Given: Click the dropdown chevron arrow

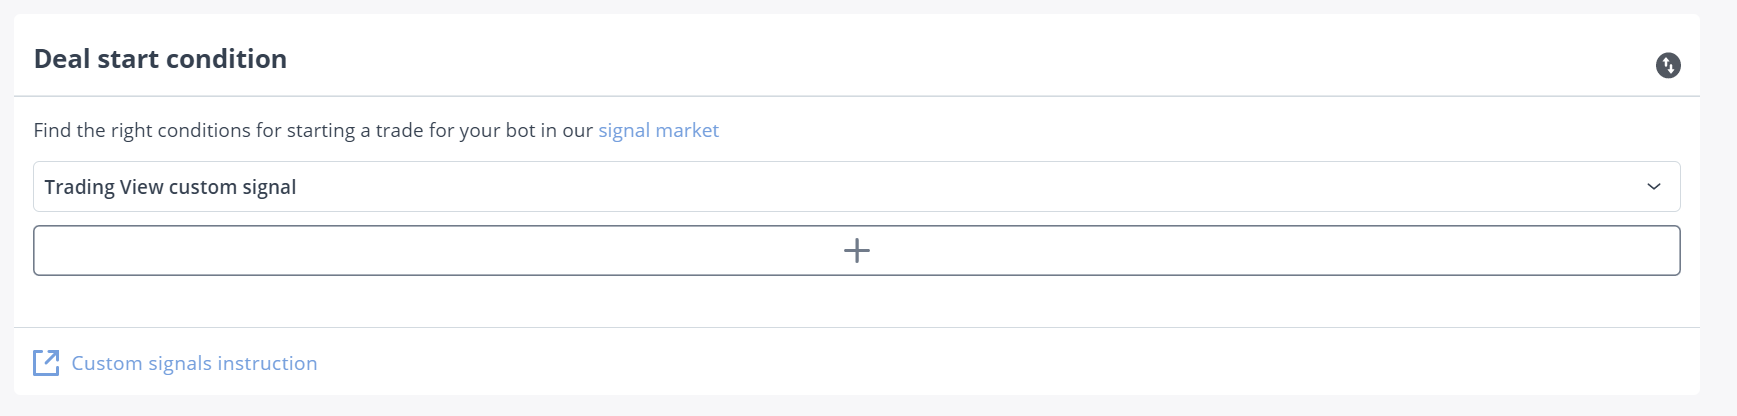Looking at the screenshot, I should tap(1653, 187).
